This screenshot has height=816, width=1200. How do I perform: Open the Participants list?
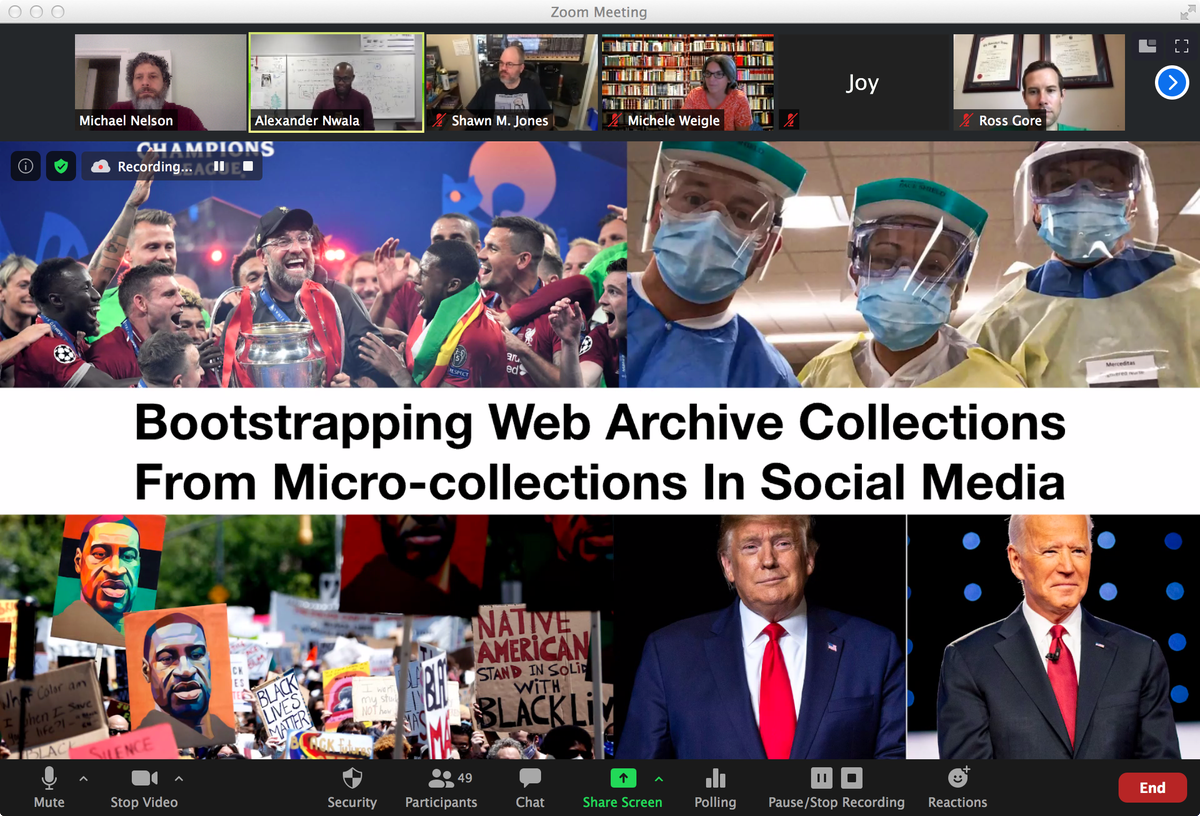pos(441,787)
